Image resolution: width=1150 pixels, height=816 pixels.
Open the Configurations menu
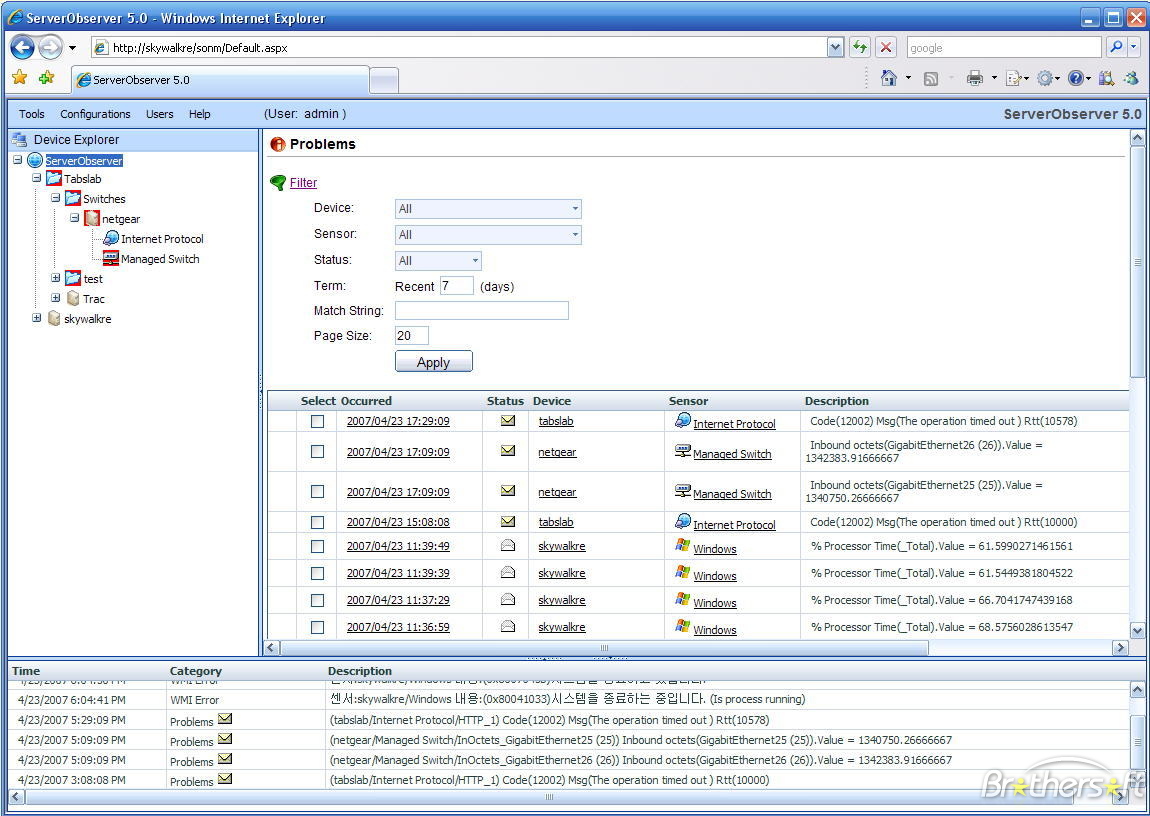[x=95, y=114]
